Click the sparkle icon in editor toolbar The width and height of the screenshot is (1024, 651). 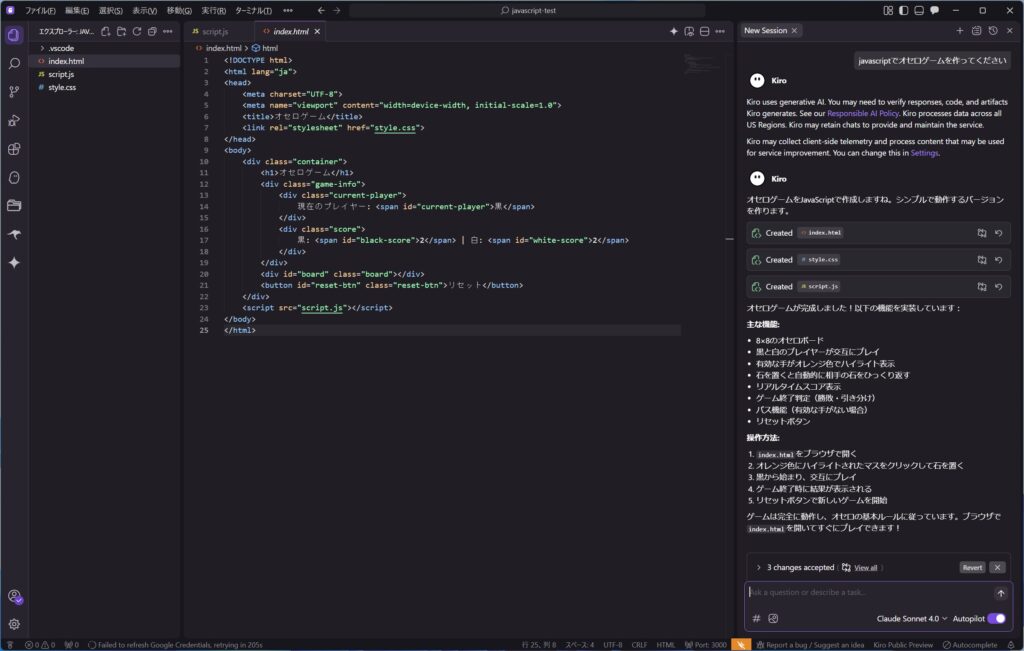673,31
